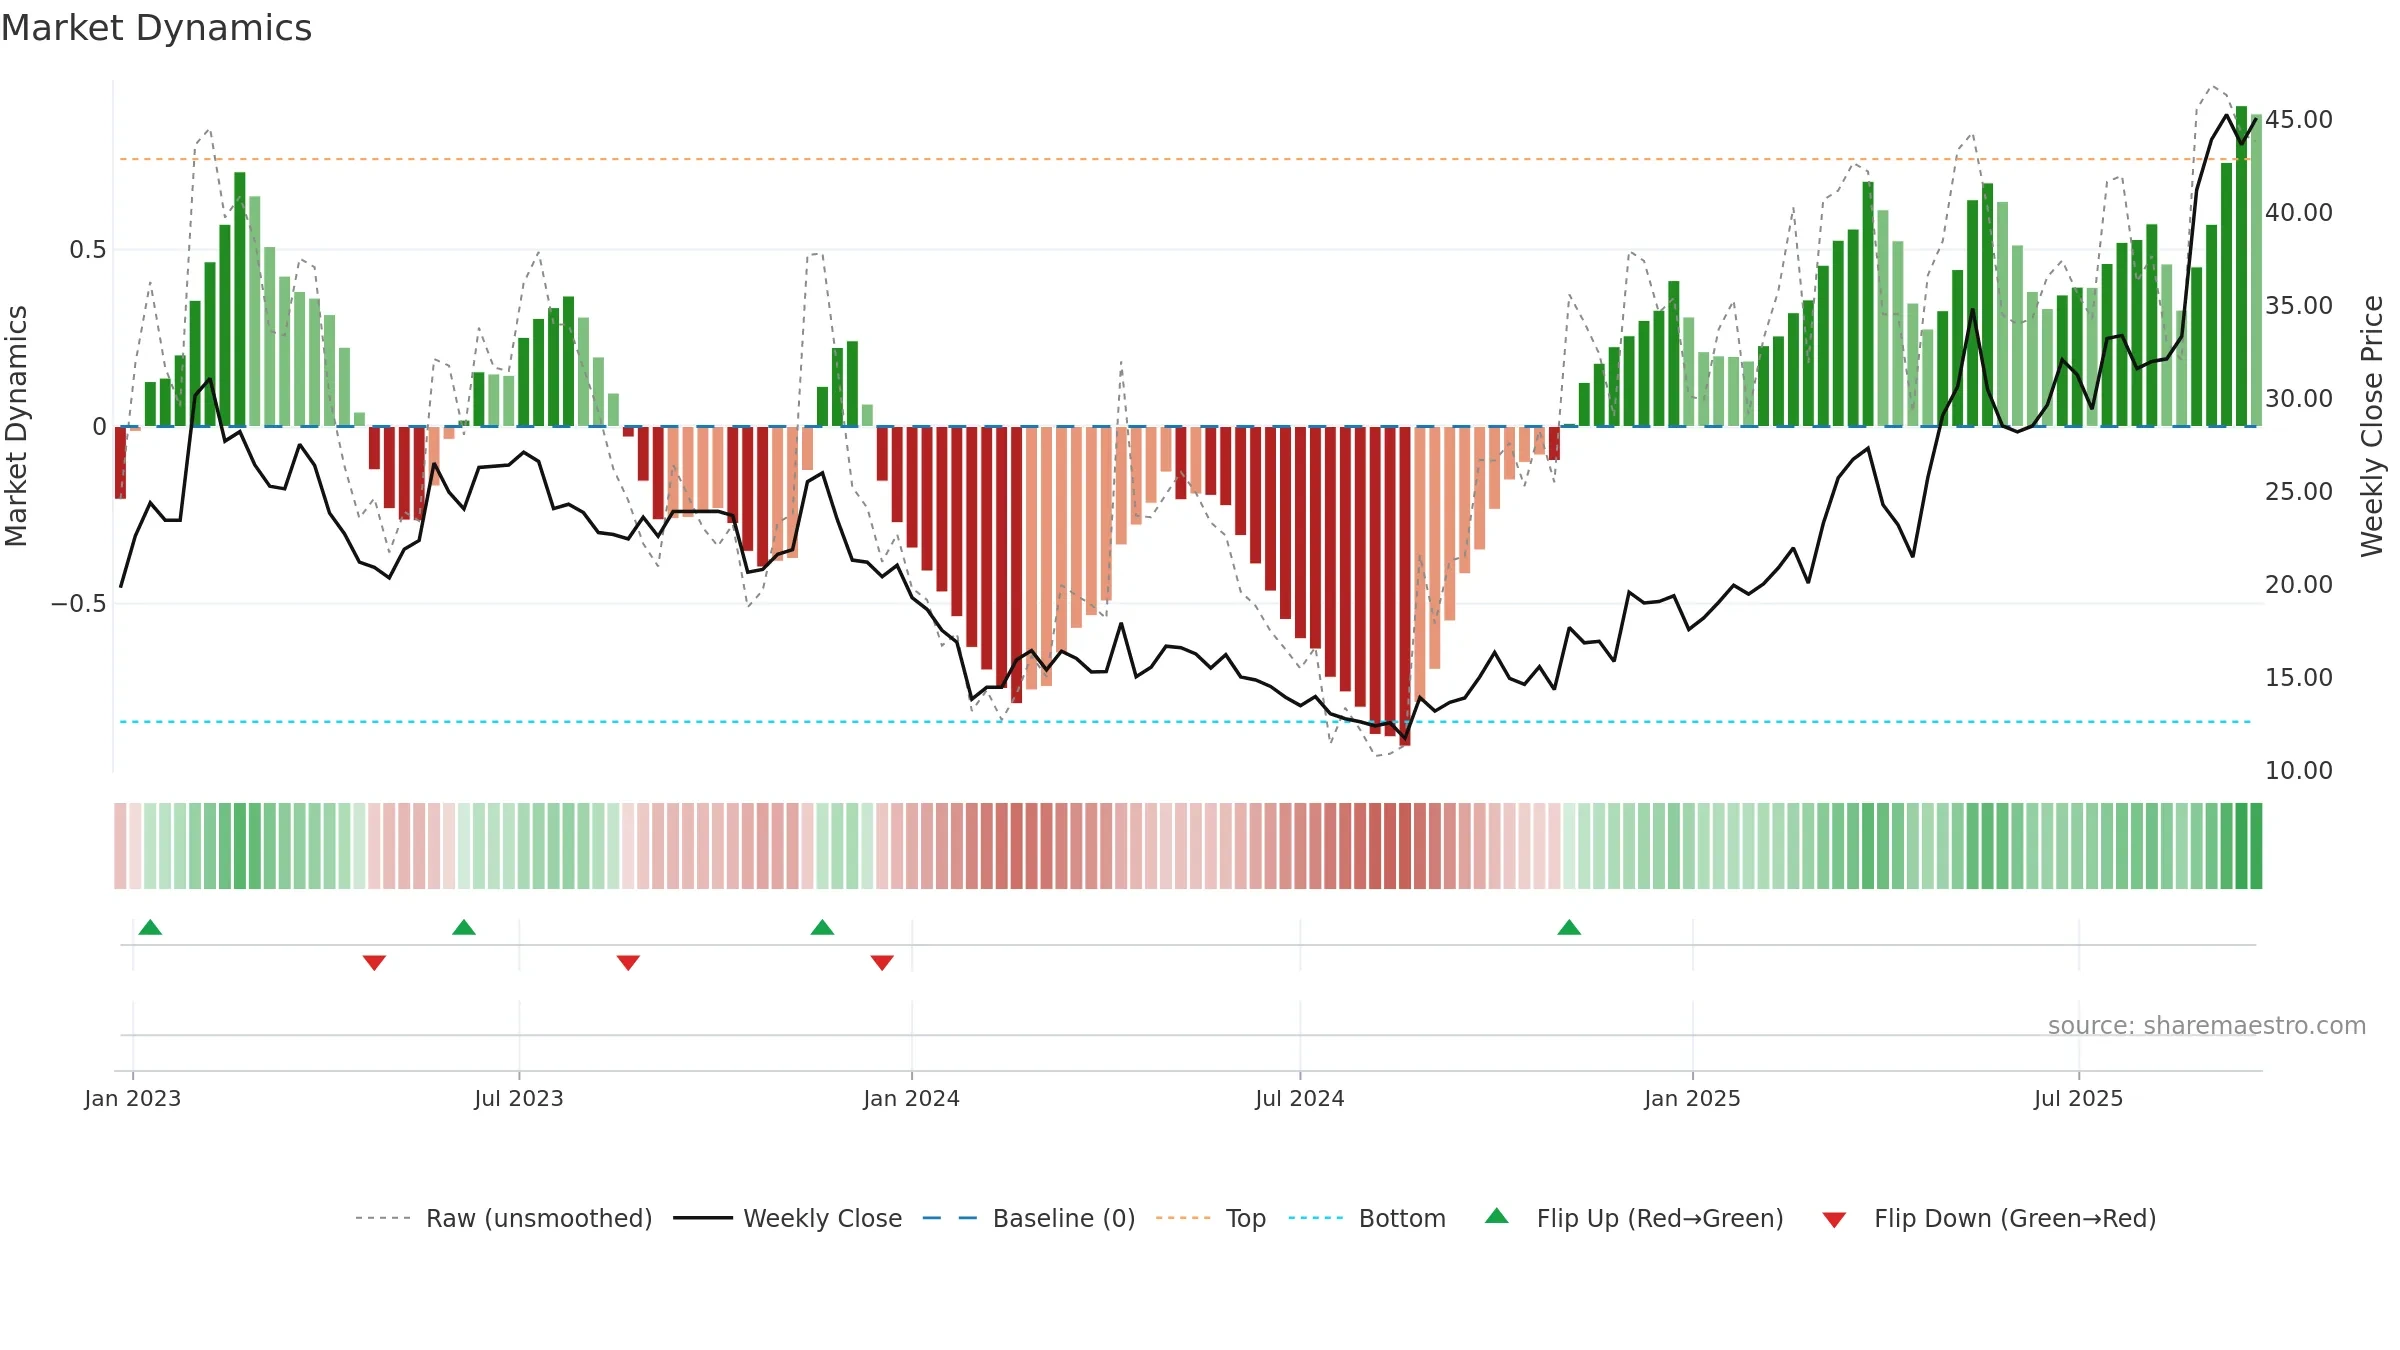Click the Jan 2023 axis label

(x=133, y=1098)
